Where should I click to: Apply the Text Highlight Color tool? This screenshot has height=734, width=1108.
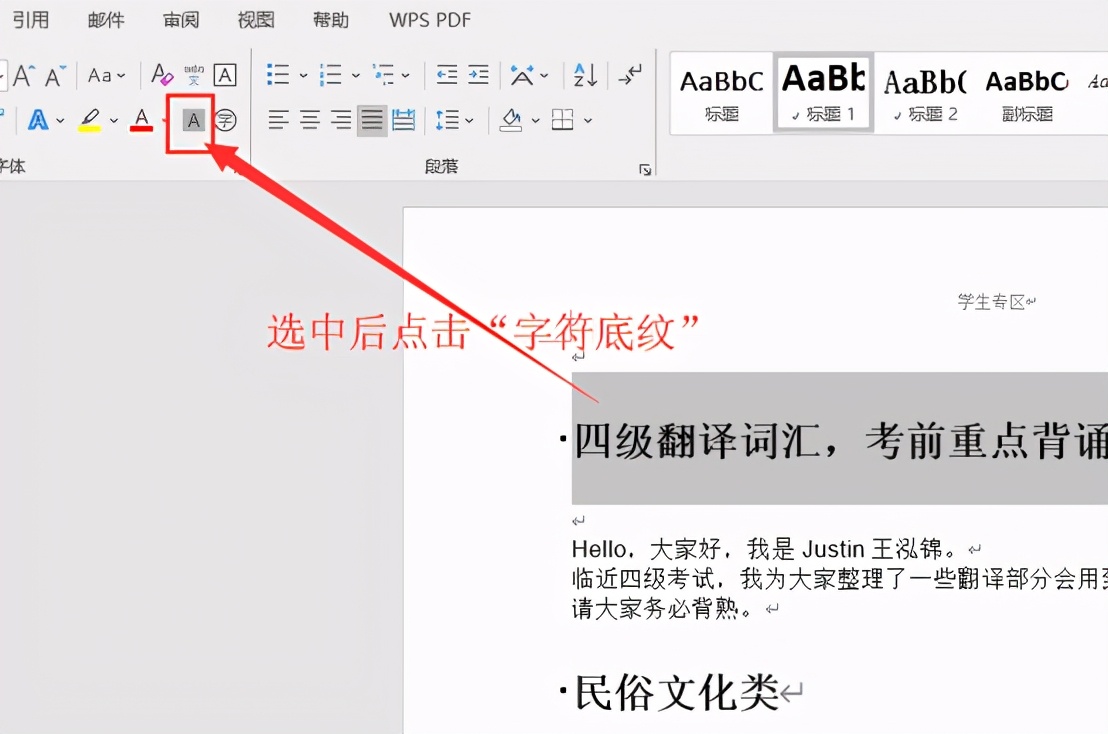pos(88,119)
